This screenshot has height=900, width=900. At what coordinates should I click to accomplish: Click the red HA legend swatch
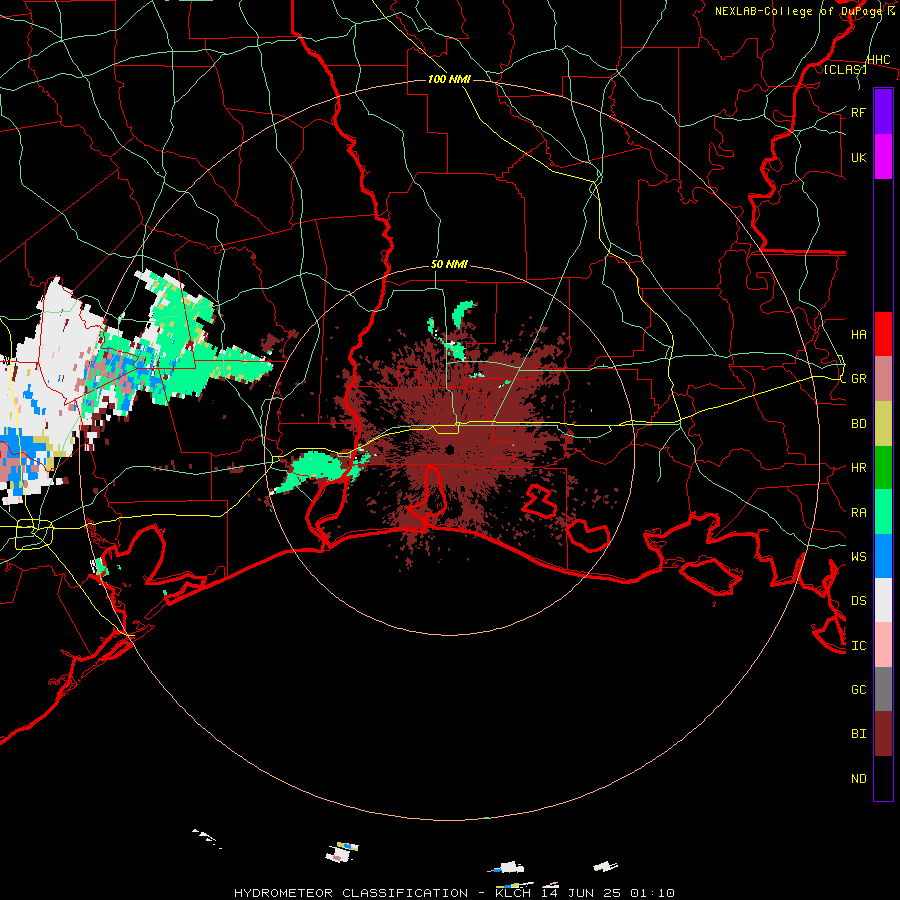pyautogui.click(x=883, y=334)
